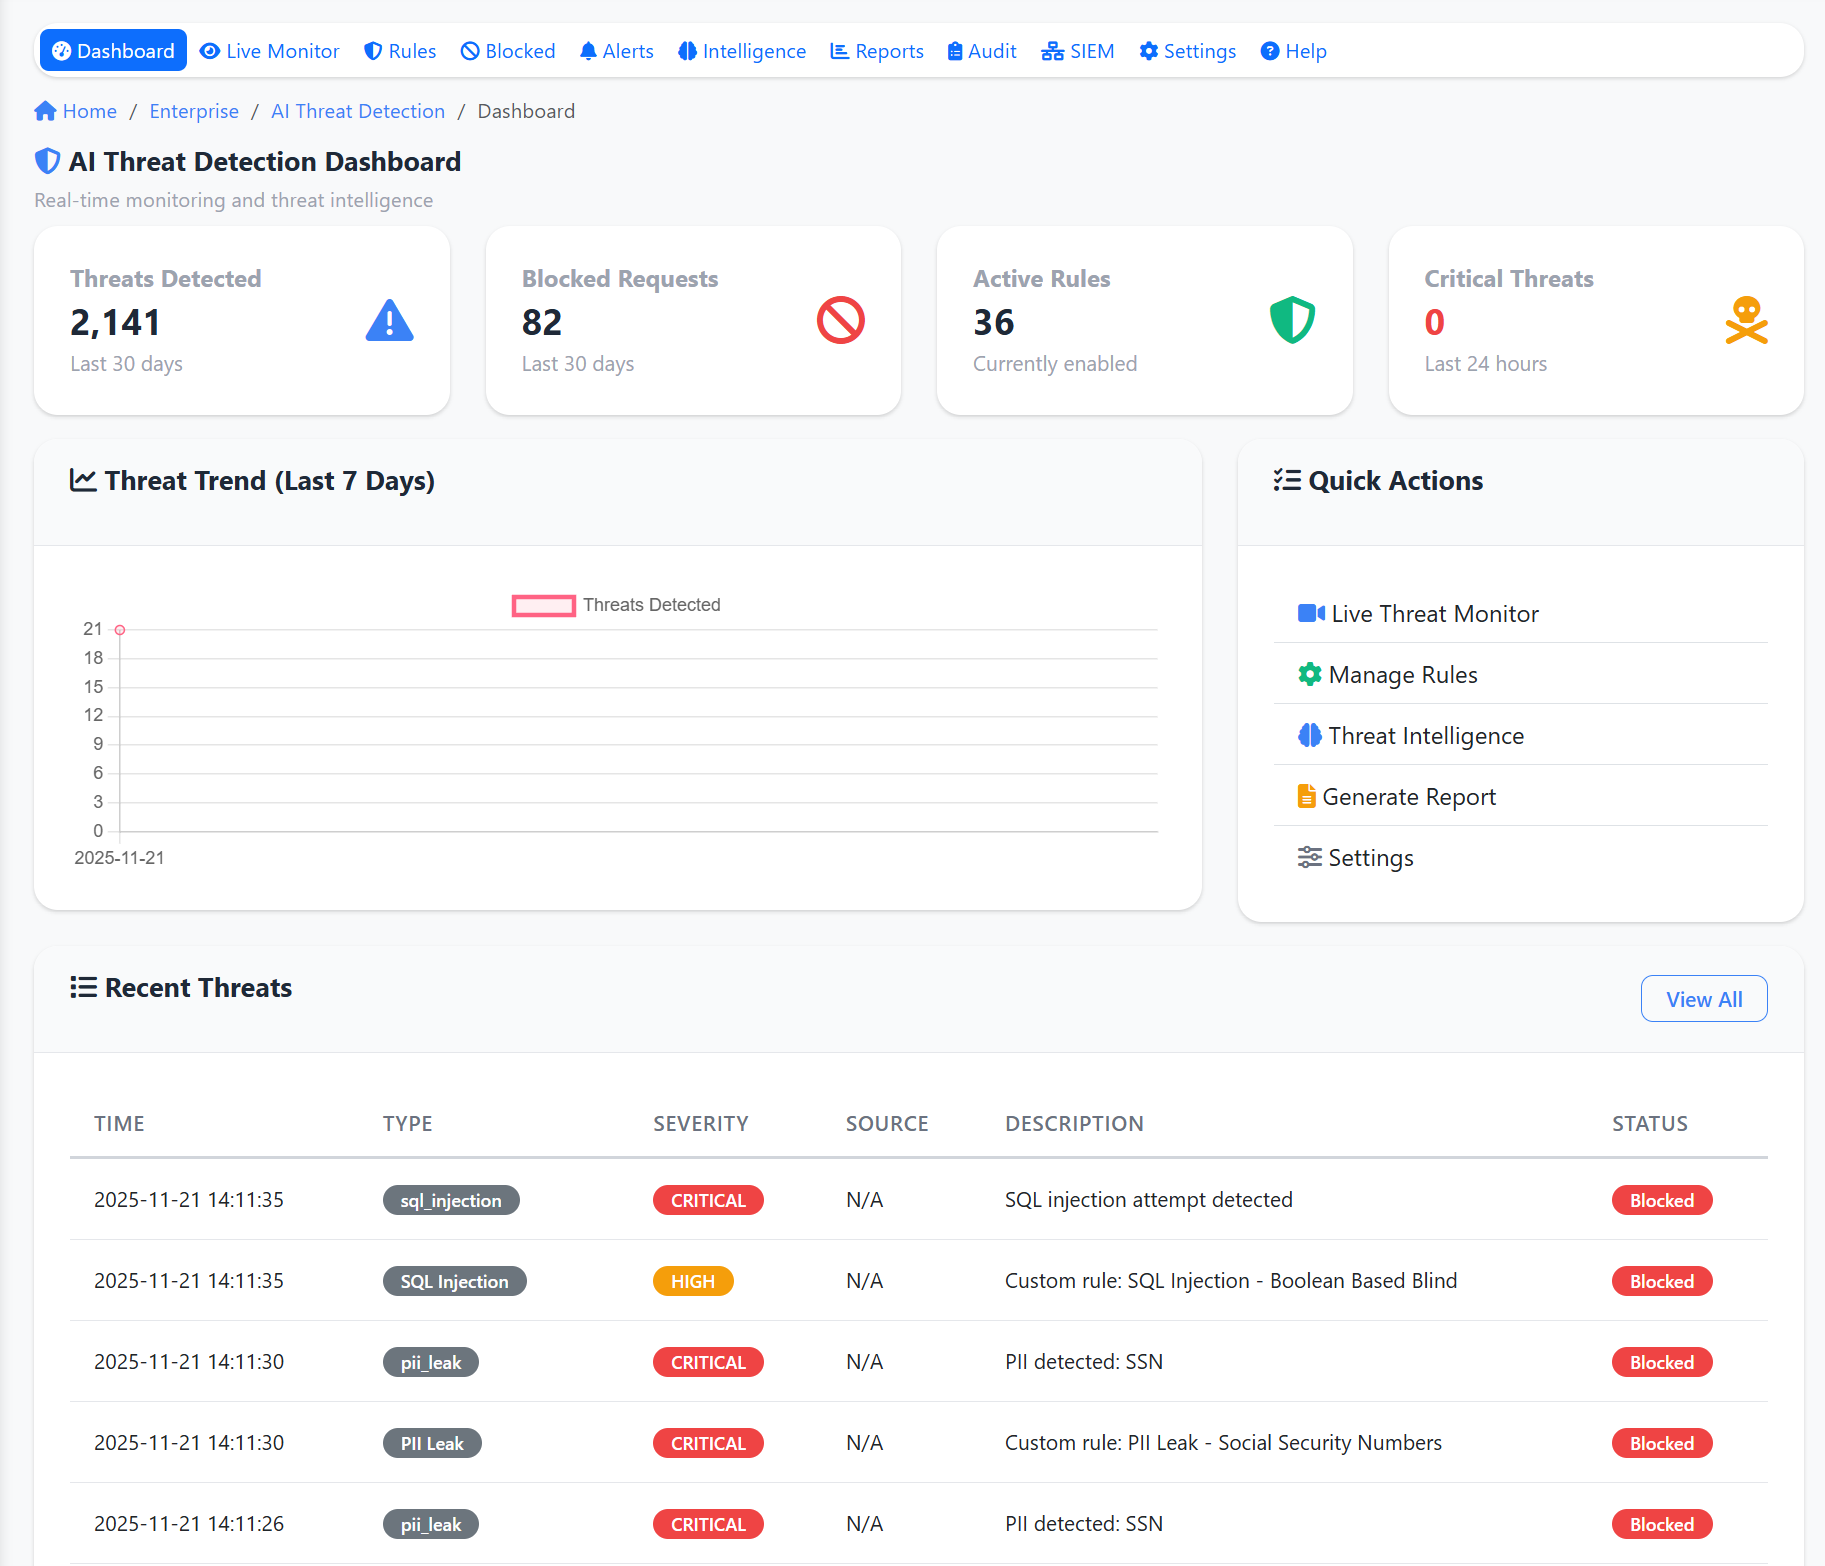Open the Enterprise breadcrumb link
This screenshot has height=1566, width=1825.
194,111
